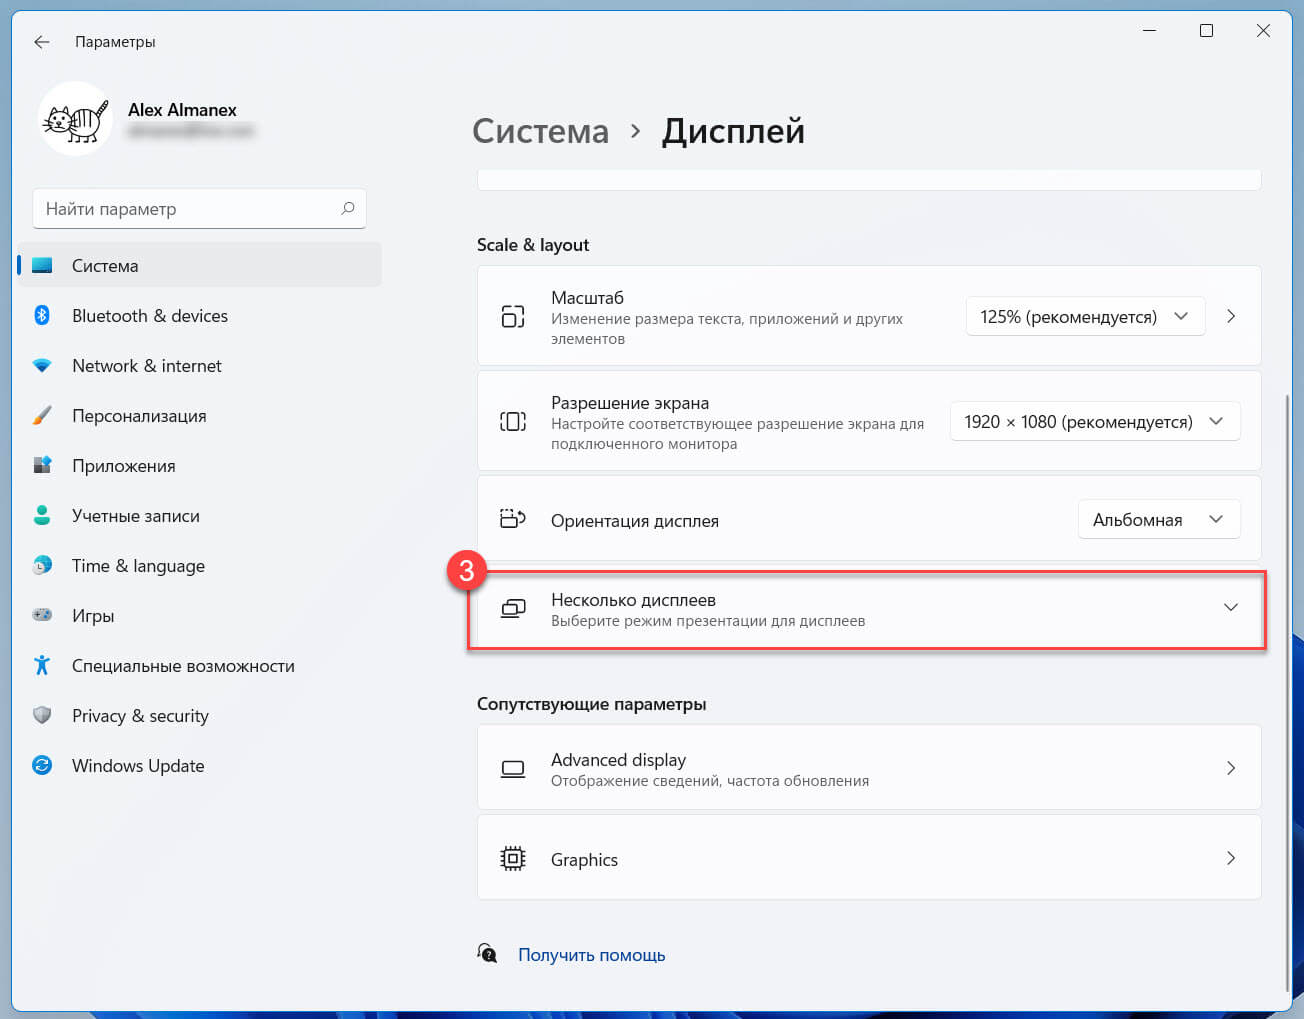Go back with the arrow icon
This screenshot has height=1019, width=1304.
click(41, 42)
